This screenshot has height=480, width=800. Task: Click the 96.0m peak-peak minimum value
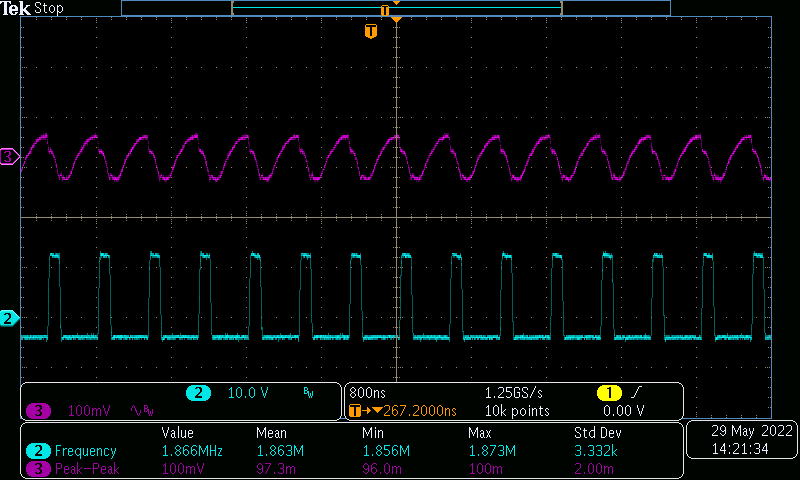pyautogui.click(x=382, y=468)
